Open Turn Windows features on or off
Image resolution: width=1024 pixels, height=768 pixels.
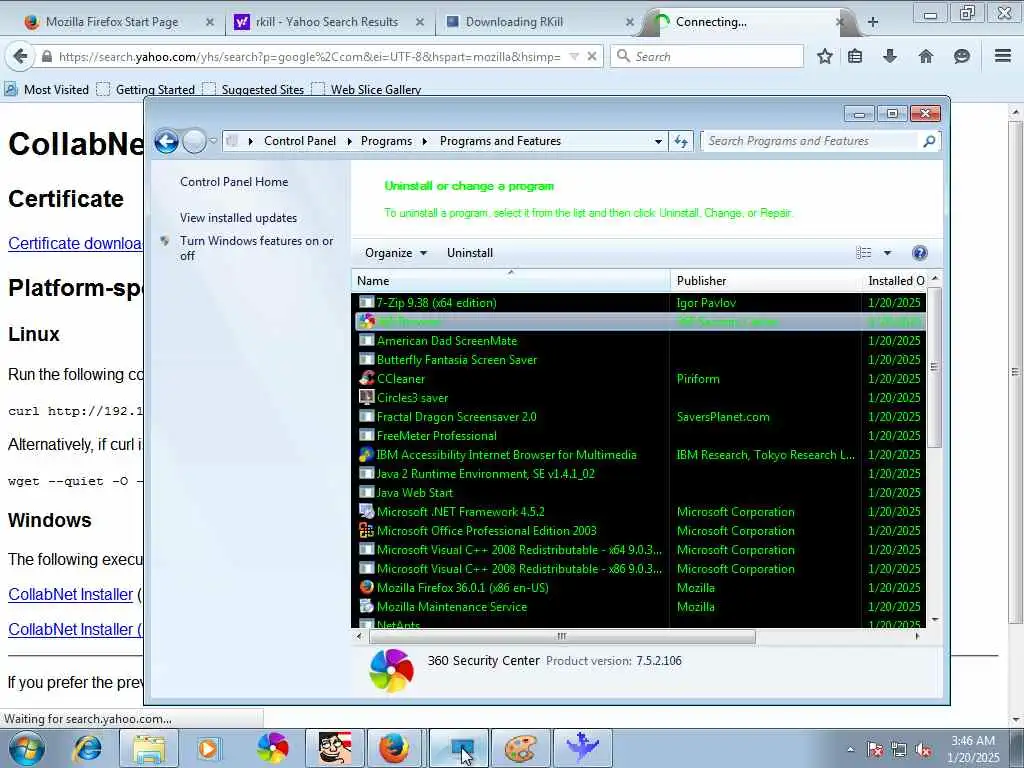[256, 248]
